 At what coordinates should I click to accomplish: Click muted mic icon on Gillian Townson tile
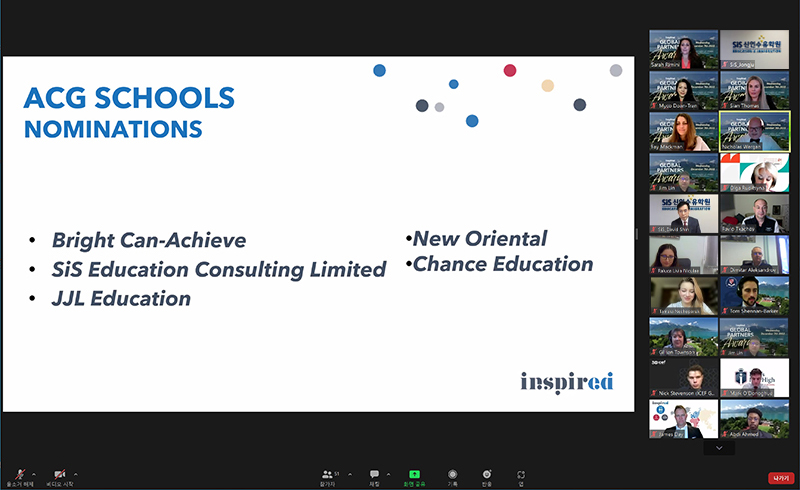[654, 352]
